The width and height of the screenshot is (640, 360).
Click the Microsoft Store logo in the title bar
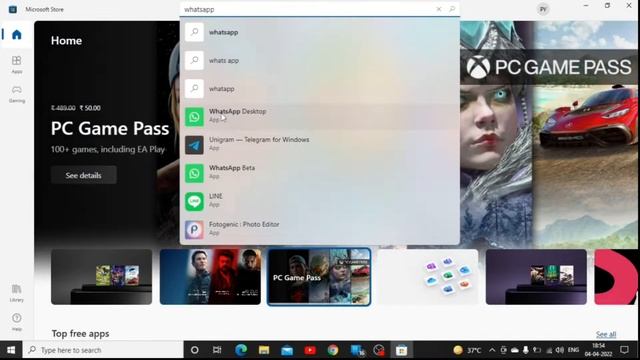[x=13, y=9]
